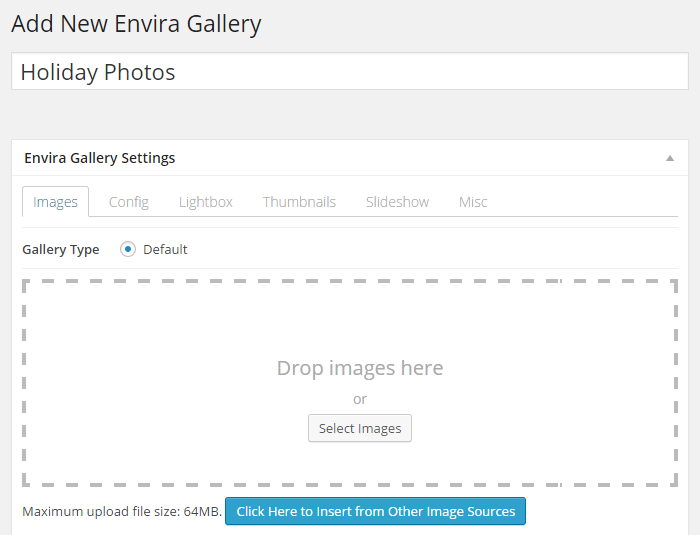The height and width of the screenshot is (535, 700).
Task: Click the Envira Gallery Settings heading
Action: click(x=100, y=158)
